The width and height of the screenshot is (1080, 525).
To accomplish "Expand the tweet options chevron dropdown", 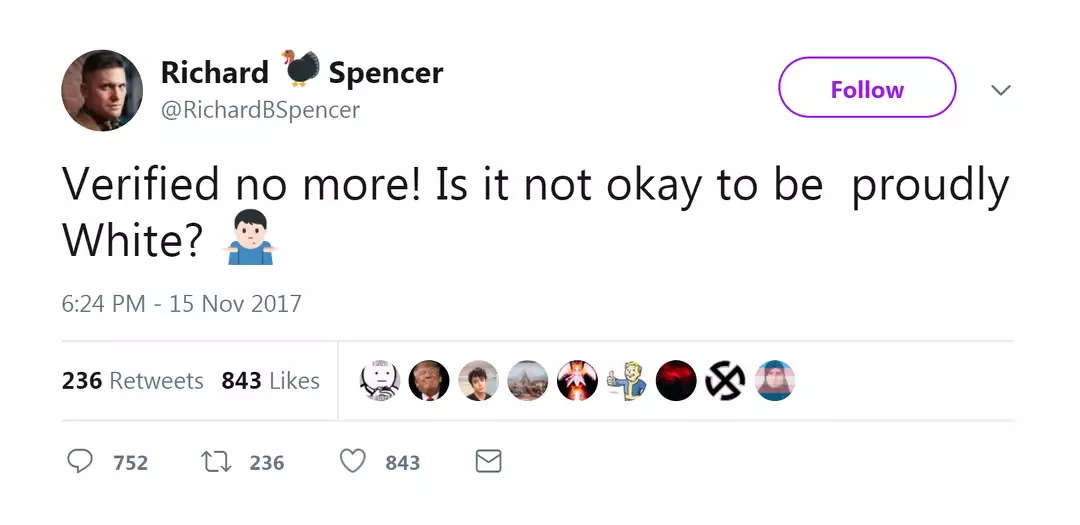I will point(1000,90).
